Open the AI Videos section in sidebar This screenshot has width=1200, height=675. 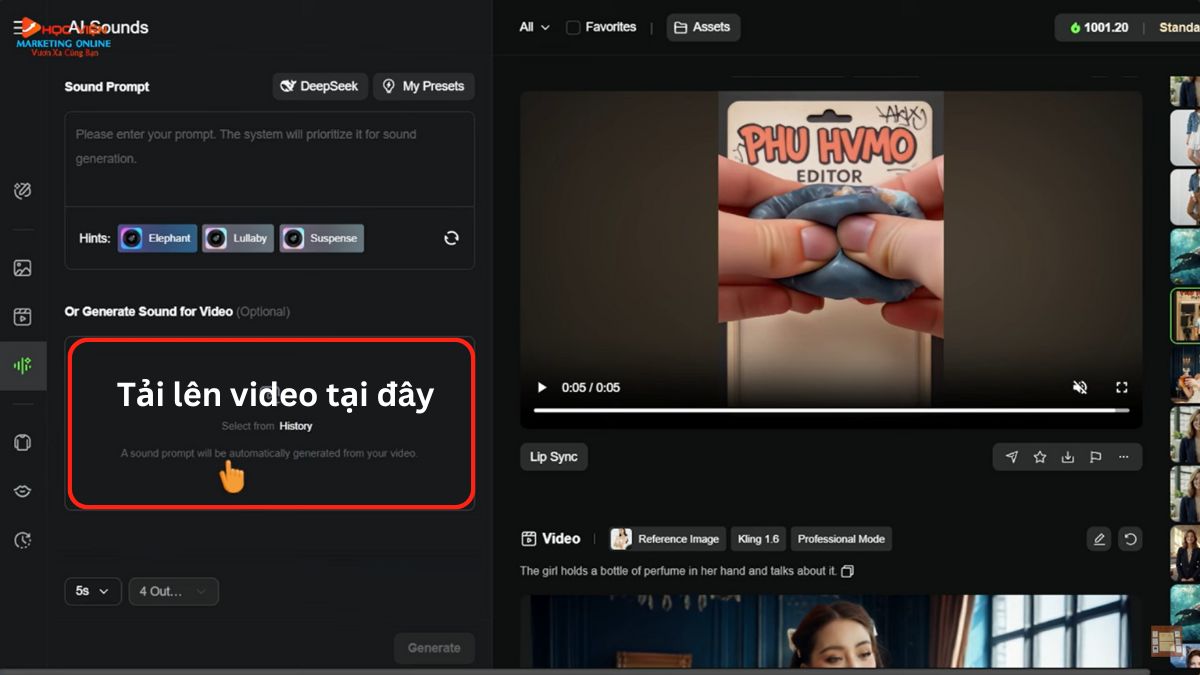pos(22,317)
